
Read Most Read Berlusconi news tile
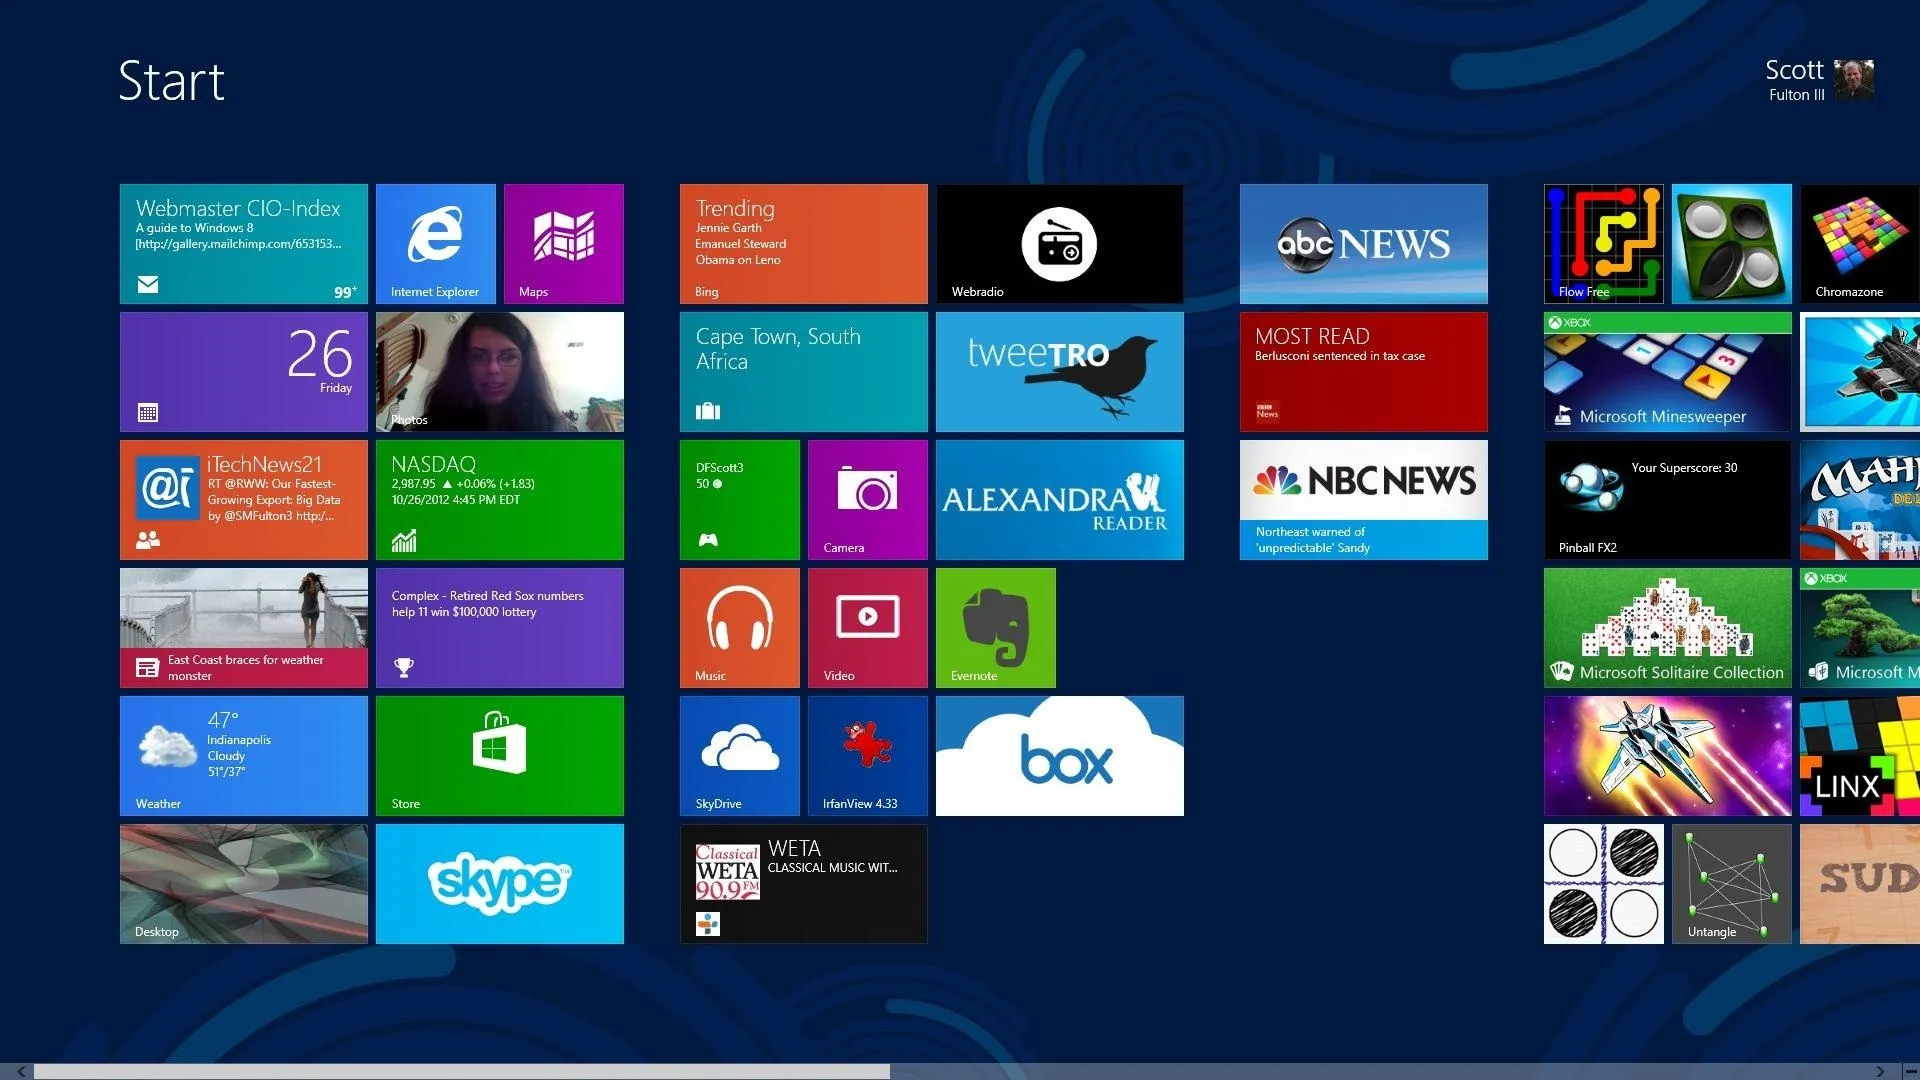pyautogui.click(x=1363, y=371)
